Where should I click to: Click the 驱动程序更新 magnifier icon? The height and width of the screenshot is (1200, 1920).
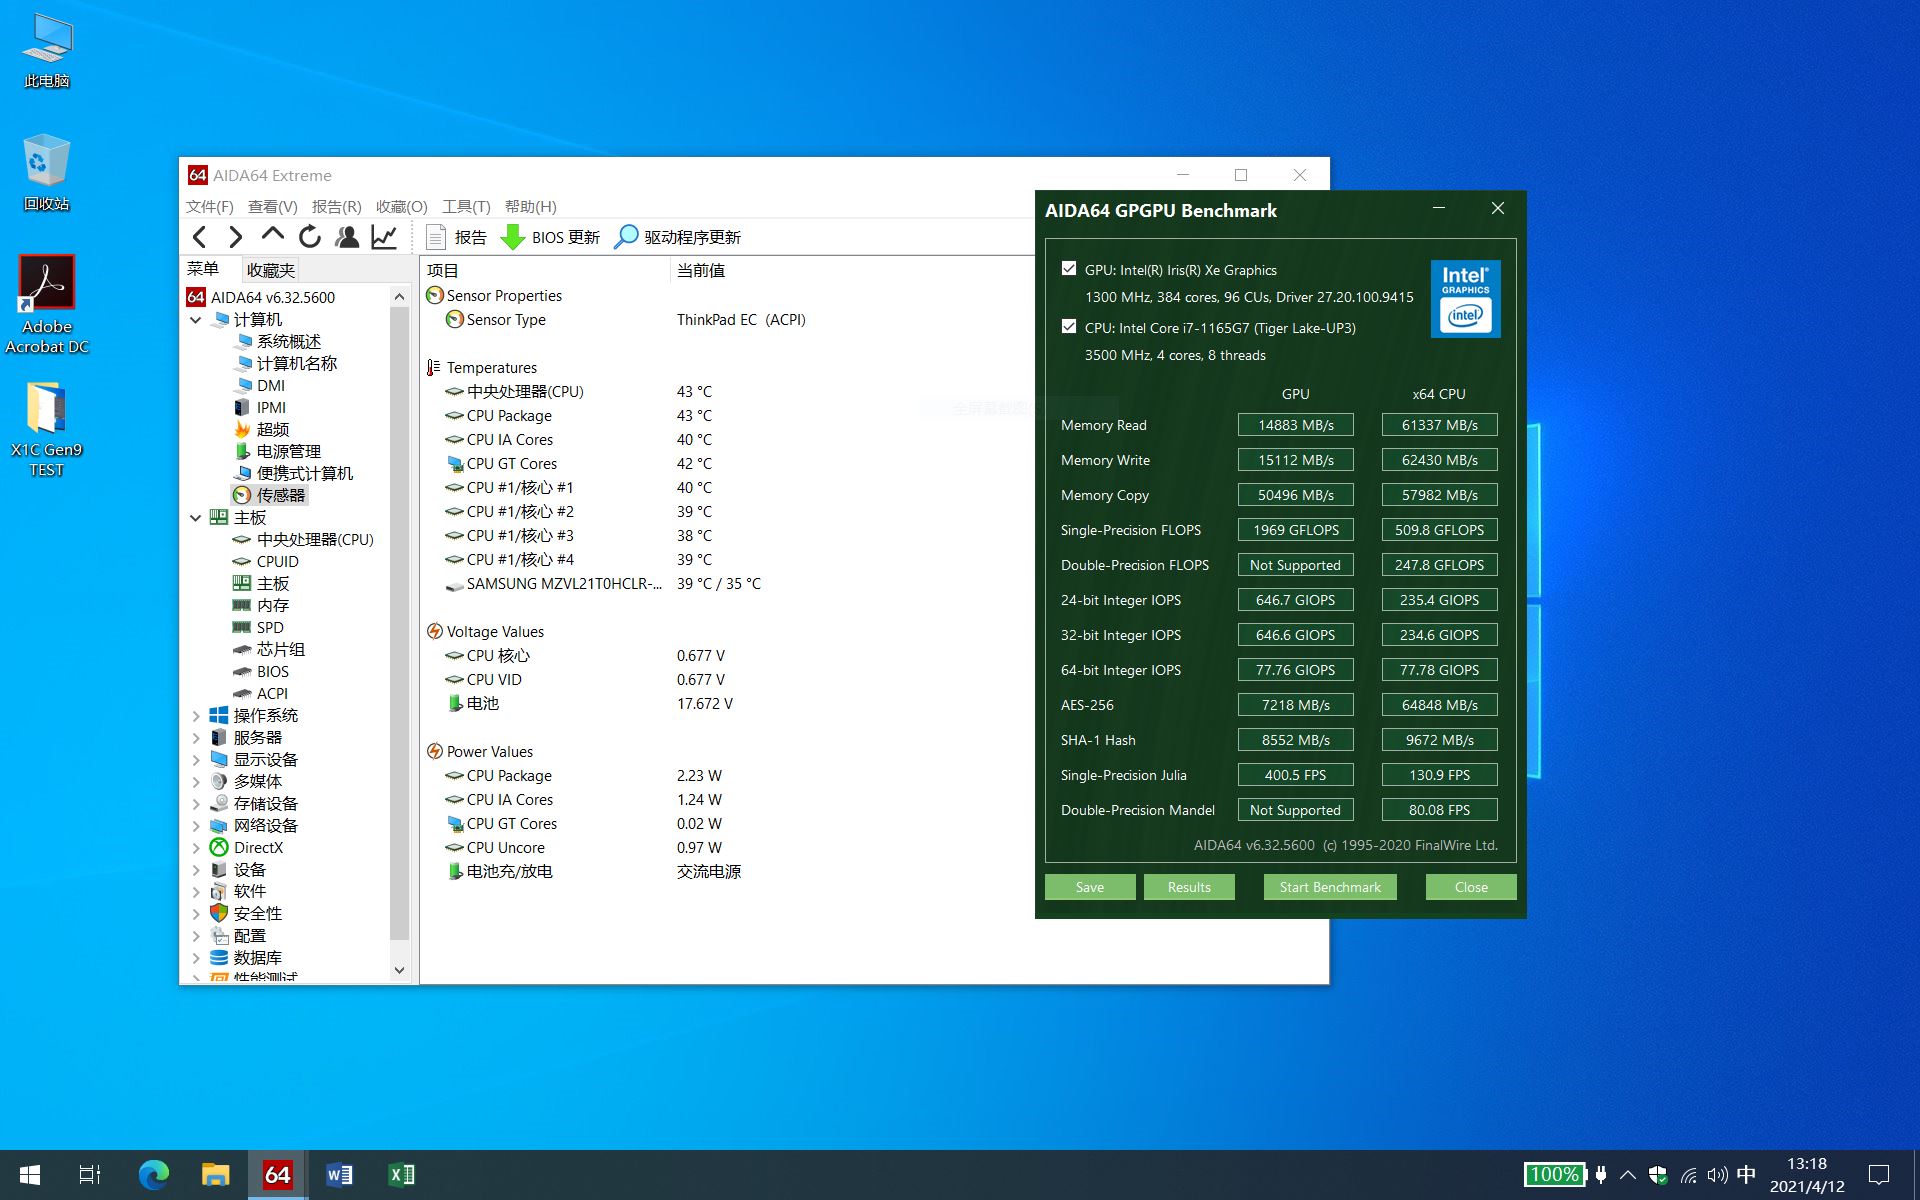(626, 237)
